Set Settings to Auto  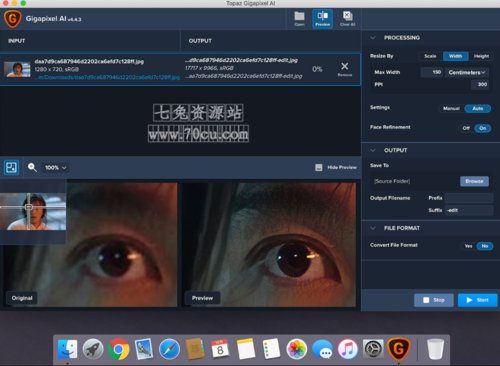(x=478, y=108)
